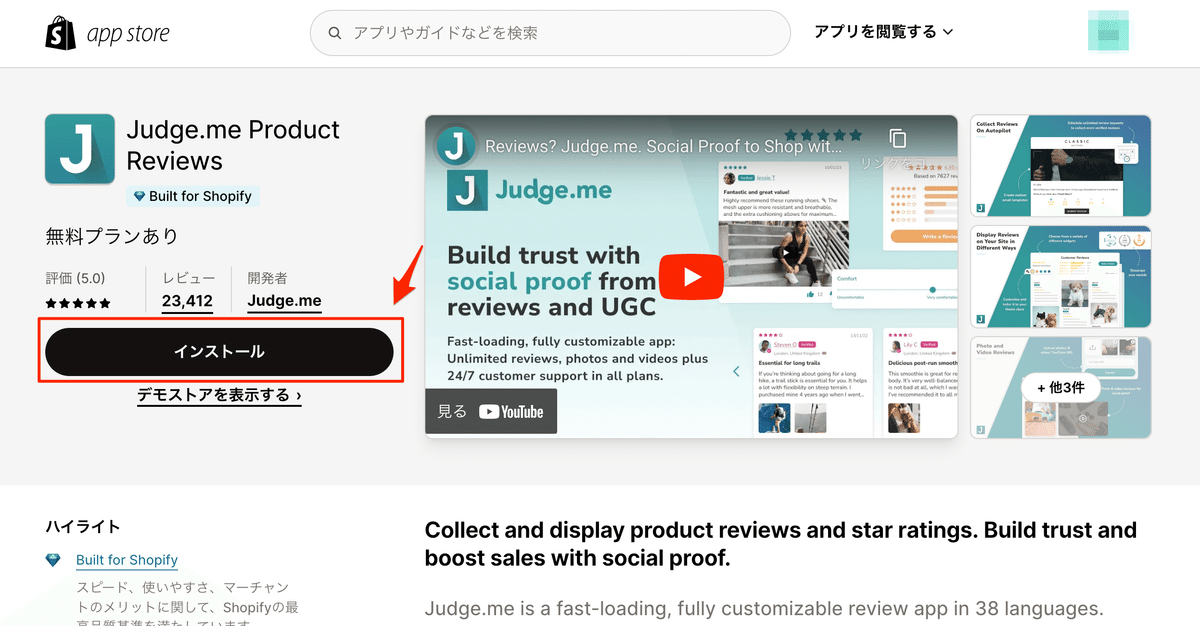Open the 23,412 reviews link
The width and height of the screenshot is (1200, 626).
click(187, 300)
